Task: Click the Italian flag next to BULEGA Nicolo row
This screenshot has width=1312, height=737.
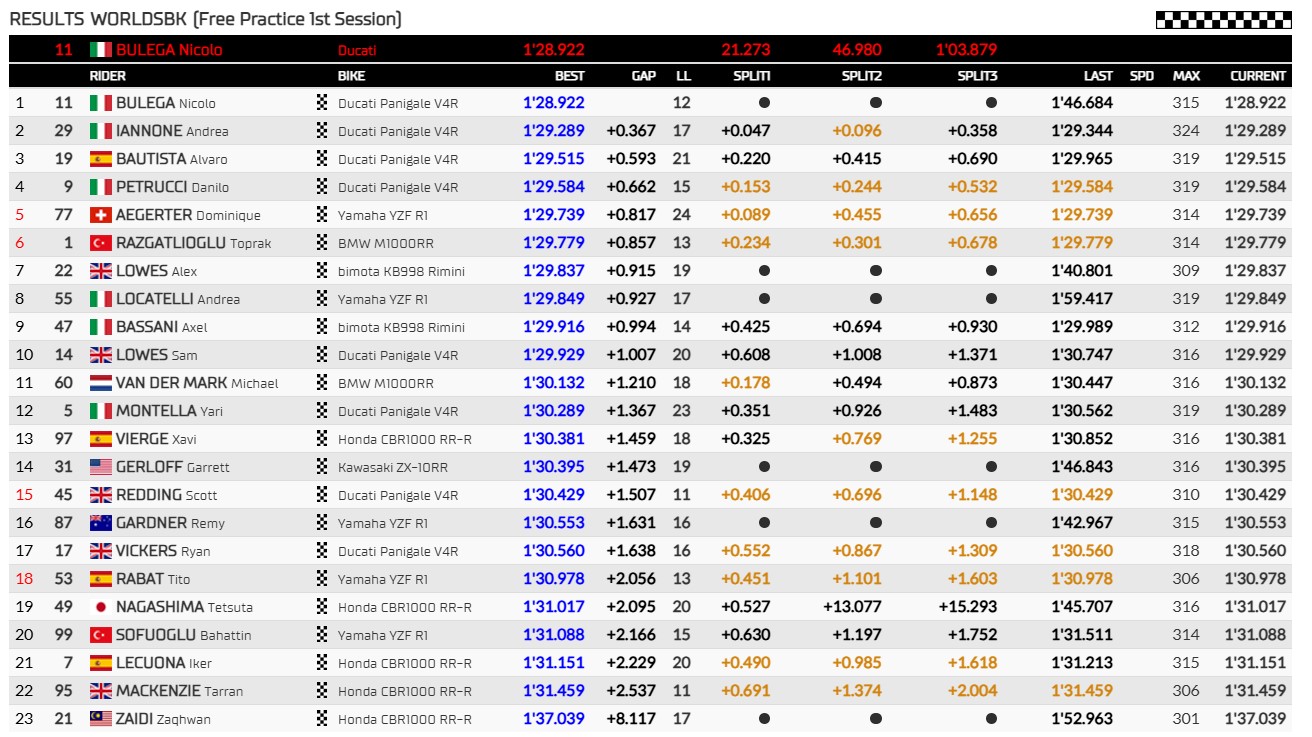Action: (x=100, y=103)
